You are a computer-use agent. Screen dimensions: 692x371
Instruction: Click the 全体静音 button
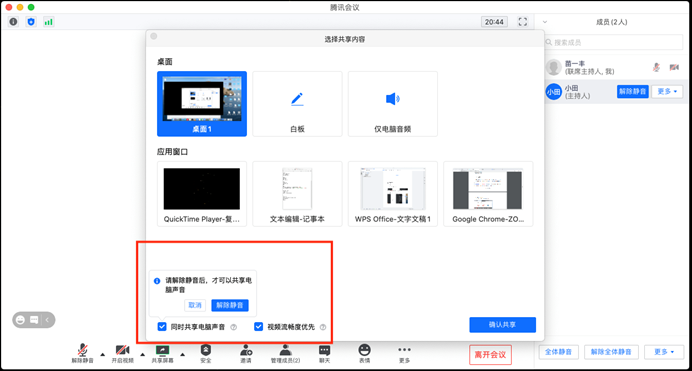(558, 352)
